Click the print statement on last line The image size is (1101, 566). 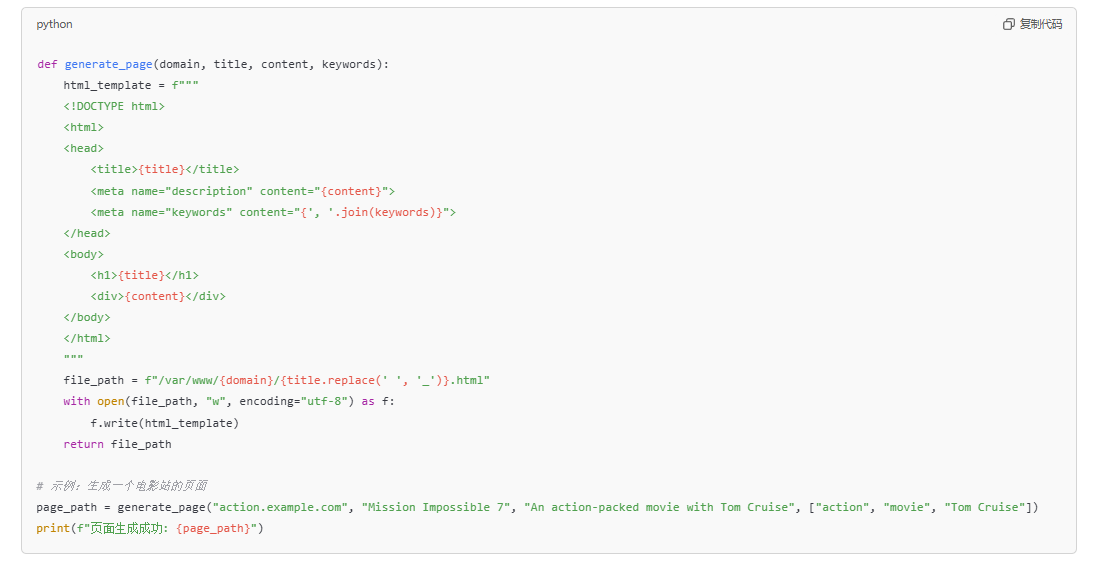coord(150,529)
